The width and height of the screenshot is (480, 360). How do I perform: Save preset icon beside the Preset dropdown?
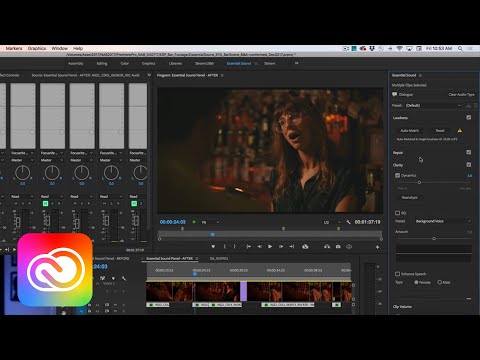[469, 105]
